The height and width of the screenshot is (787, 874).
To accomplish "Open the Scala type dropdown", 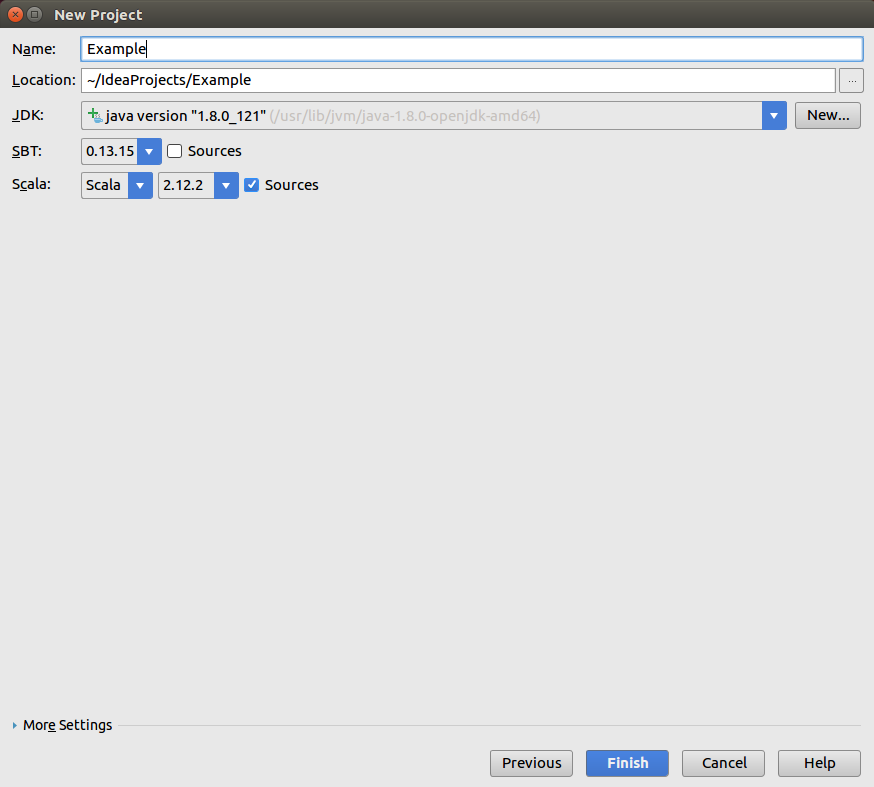I will click(x=140, y=185).
